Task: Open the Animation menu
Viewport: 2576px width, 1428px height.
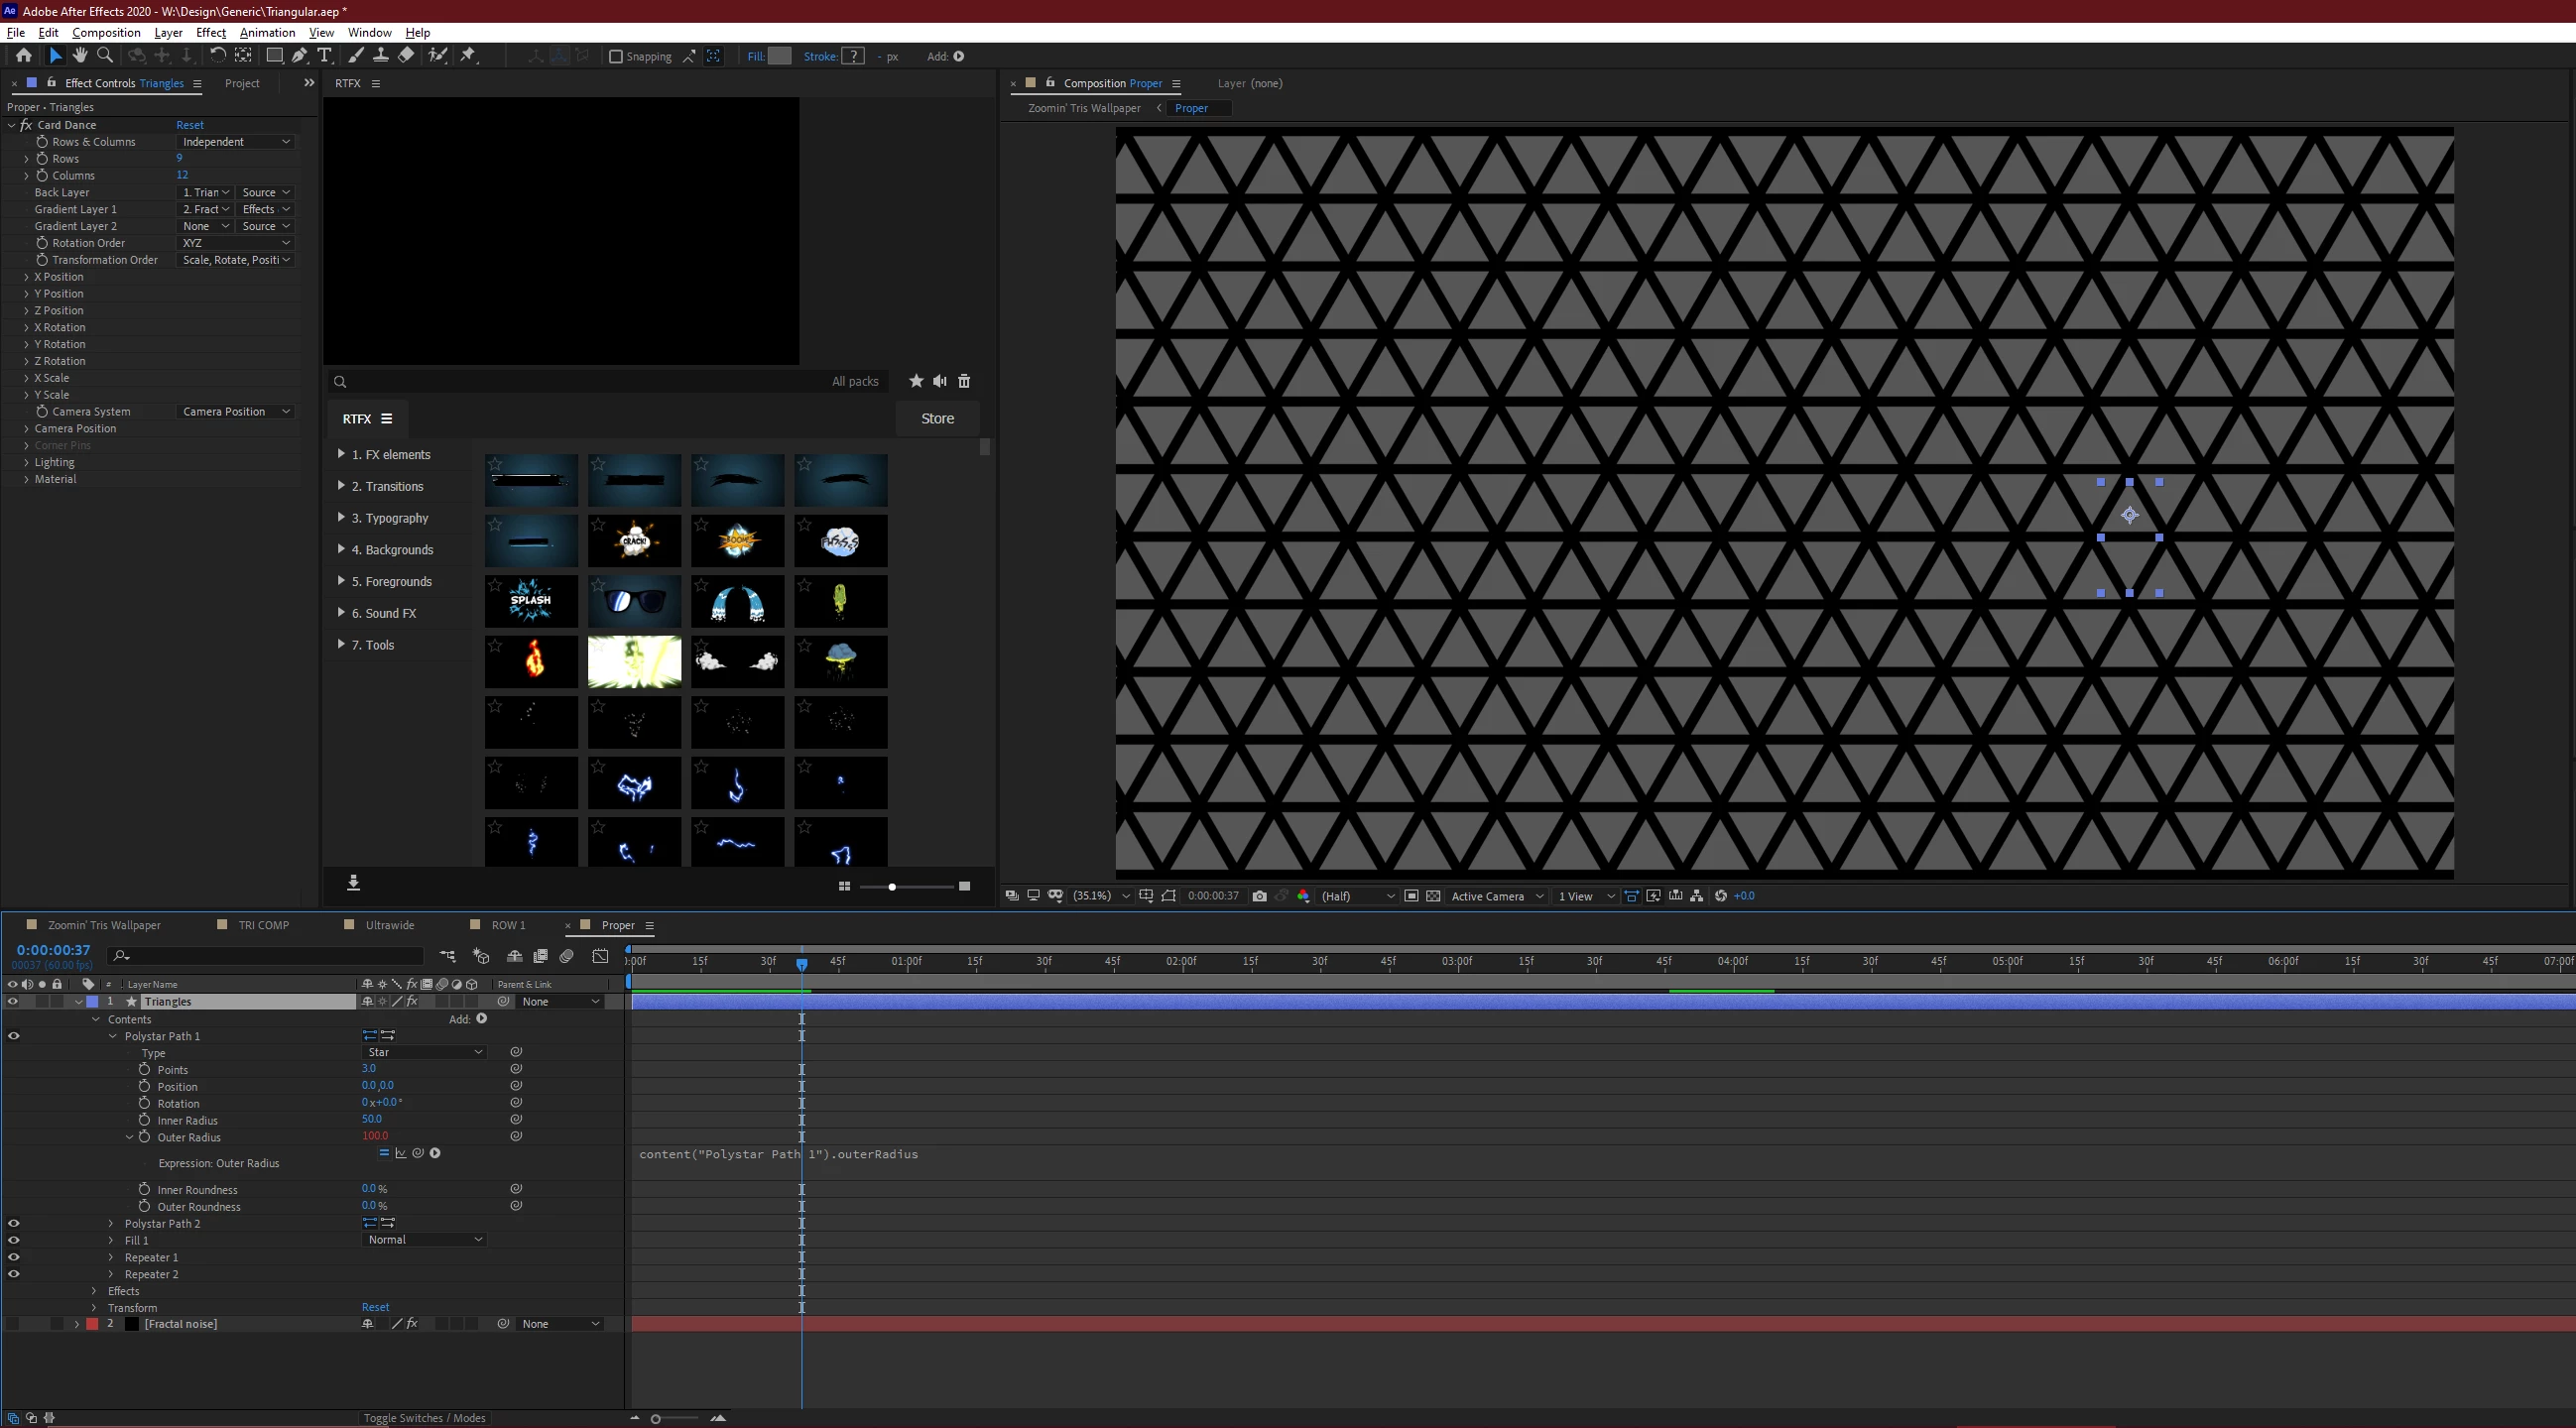Action: pos(267,32)
